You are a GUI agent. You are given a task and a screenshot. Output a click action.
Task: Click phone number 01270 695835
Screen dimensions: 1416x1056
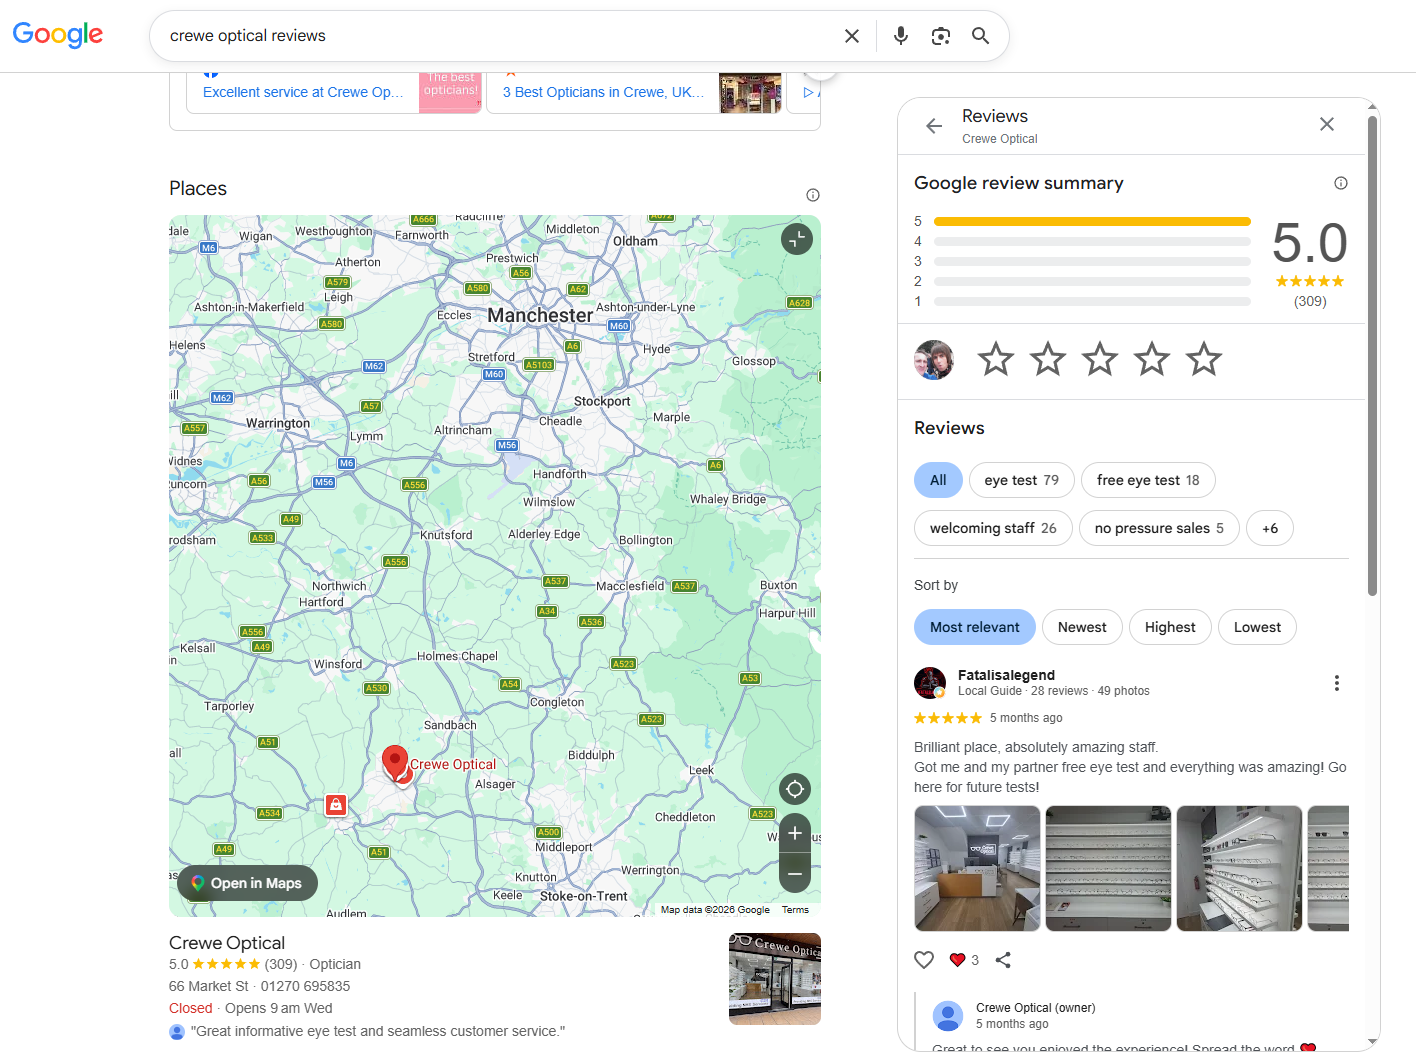tap(305, 986)
